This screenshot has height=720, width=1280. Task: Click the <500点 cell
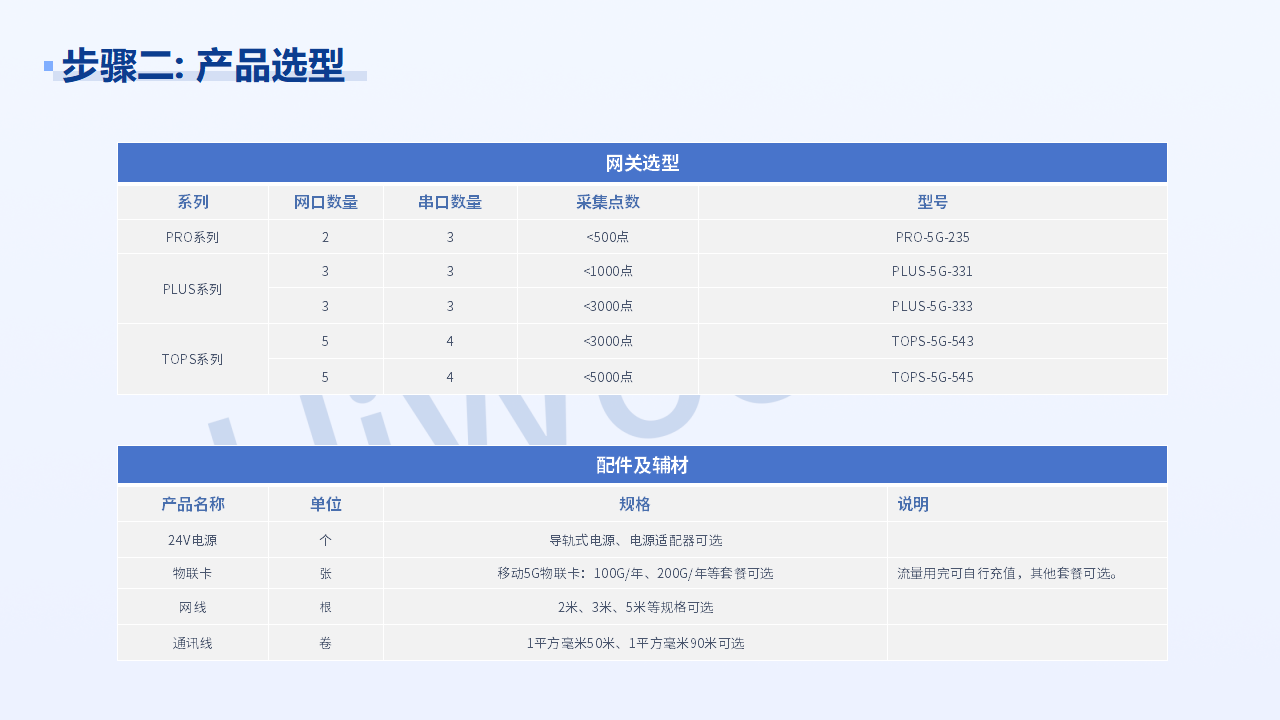click(608, 237)
